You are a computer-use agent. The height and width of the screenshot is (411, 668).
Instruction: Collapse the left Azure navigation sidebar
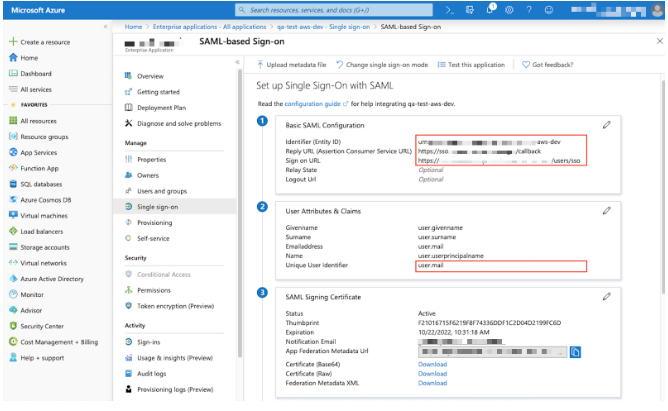pos(107,26)
